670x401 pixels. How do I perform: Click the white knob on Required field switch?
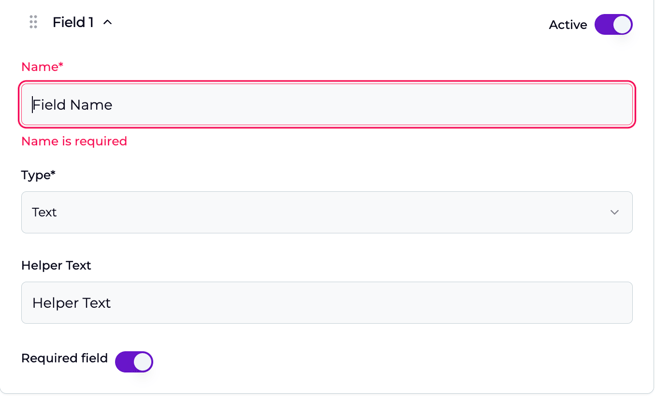143,361
